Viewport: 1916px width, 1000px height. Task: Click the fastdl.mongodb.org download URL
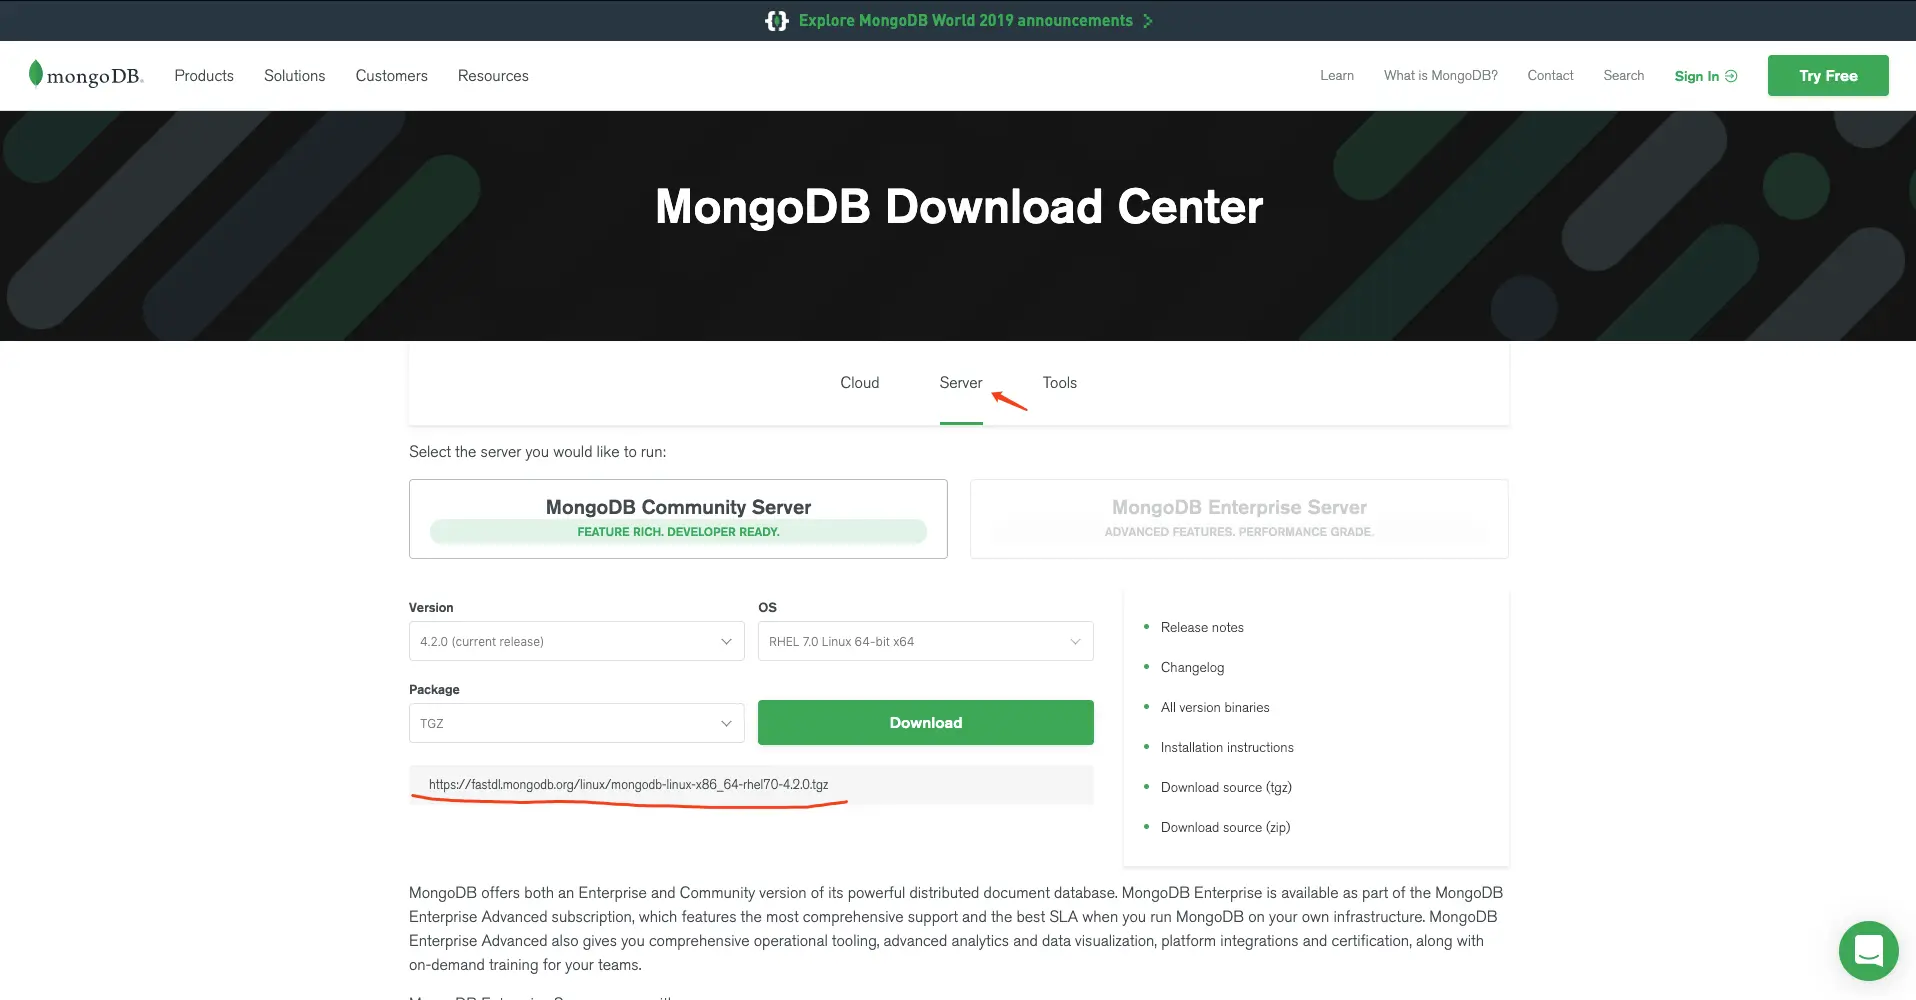629,784
